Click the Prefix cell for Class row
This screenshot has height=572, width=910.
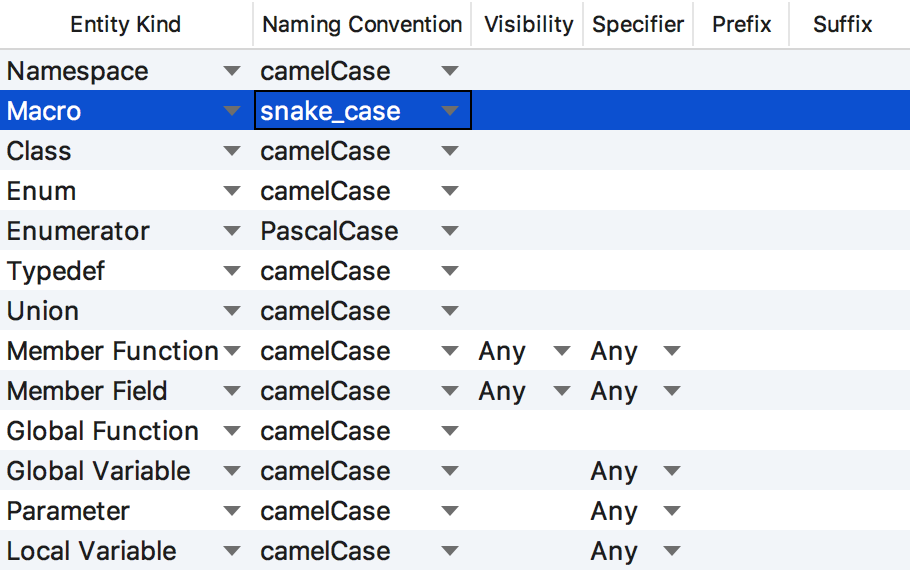pyautogui.click(x=740, y=151)
